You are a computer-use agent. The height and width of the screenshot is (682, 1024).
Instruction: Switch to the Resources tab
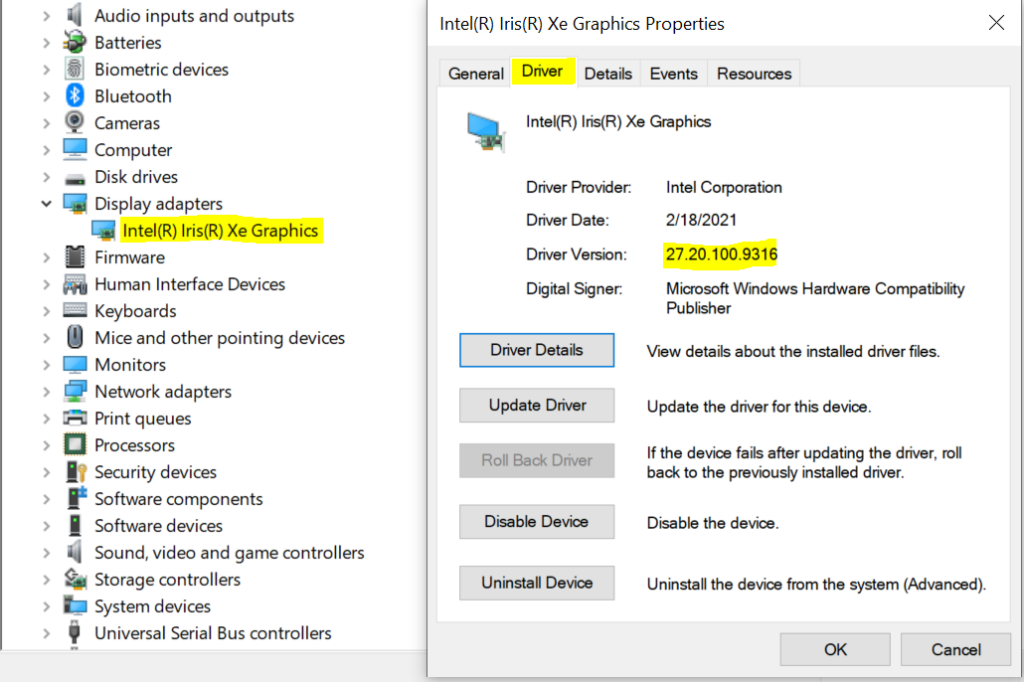click(x=753, y=72)
